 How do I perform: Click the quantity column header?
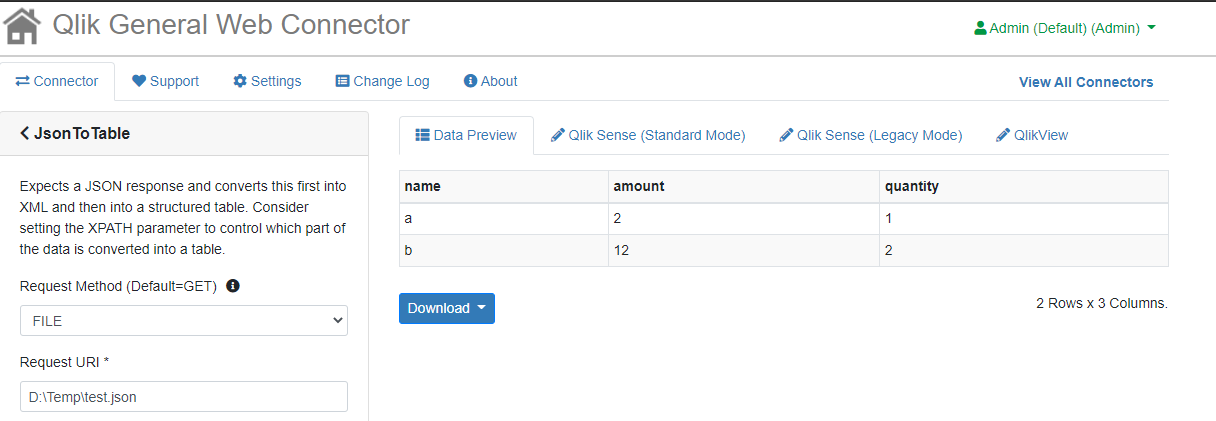(x=911, y=186)
